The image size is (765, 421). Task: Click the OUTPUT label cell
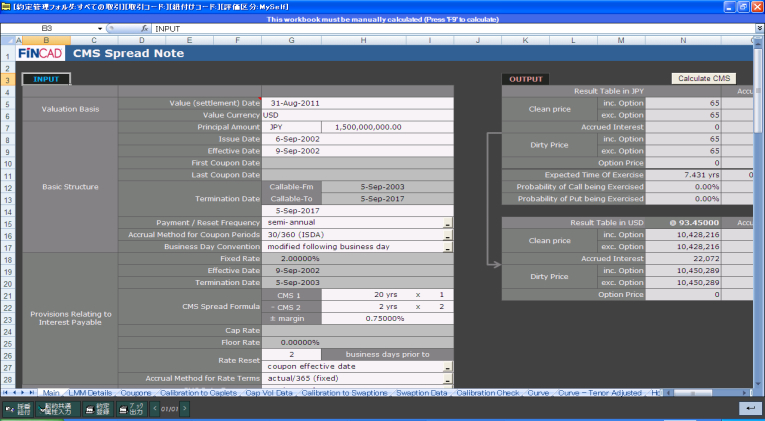525,79
